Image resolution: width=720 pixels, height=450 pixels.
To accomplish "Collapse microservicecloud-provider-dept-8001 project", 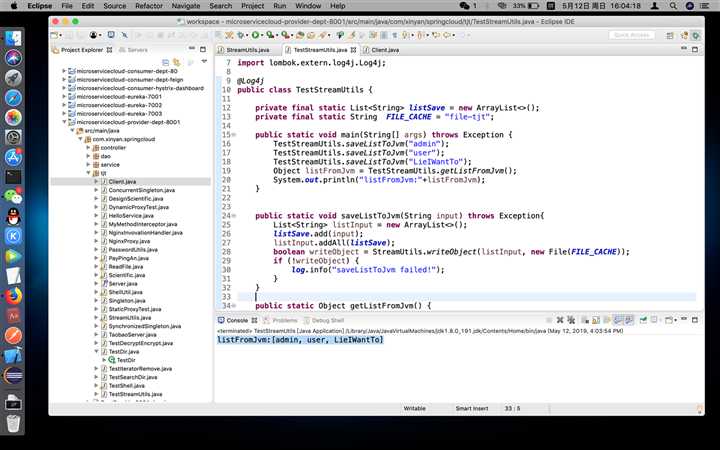I will (x=64, y=122).
